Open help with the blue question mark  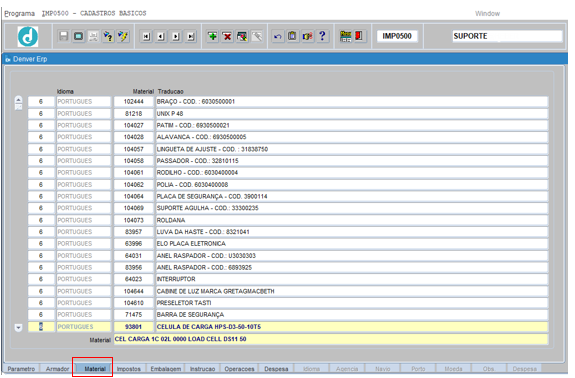coord(322,36)
